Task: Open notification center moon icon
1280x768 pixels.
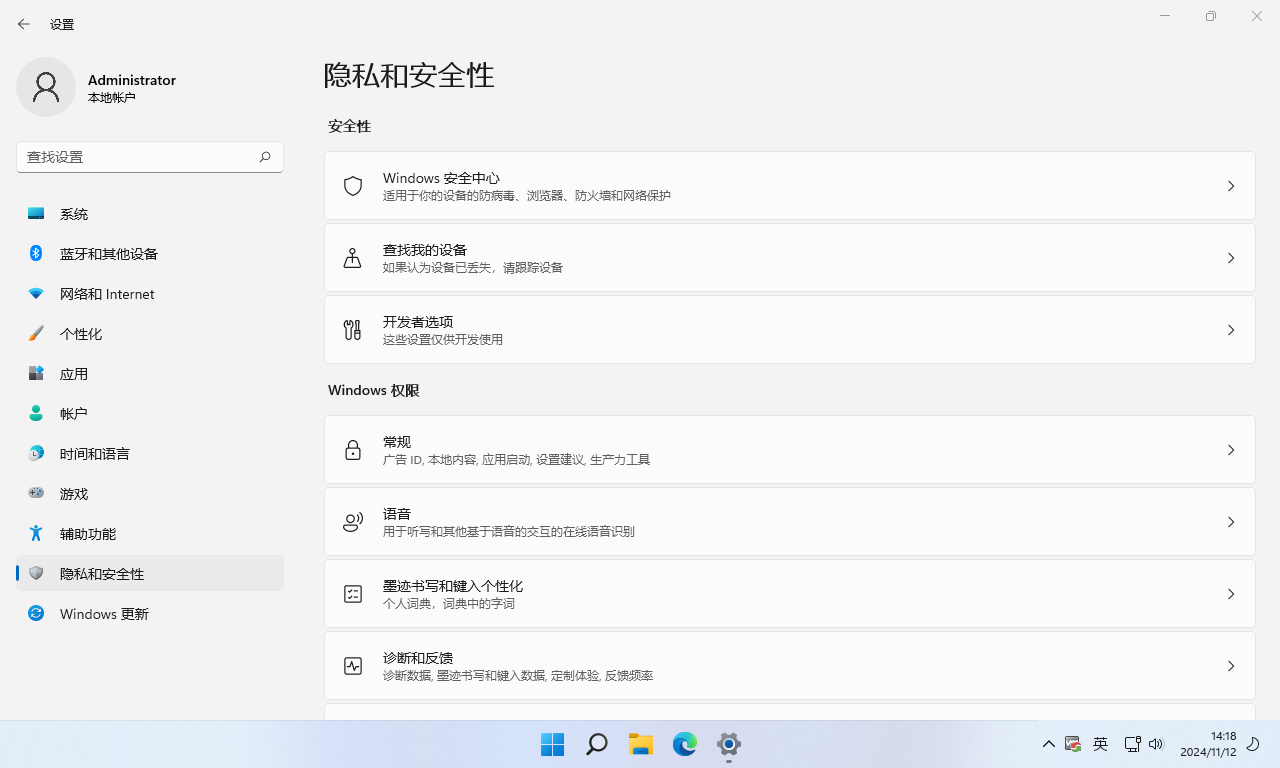Action: point(1253,744)
